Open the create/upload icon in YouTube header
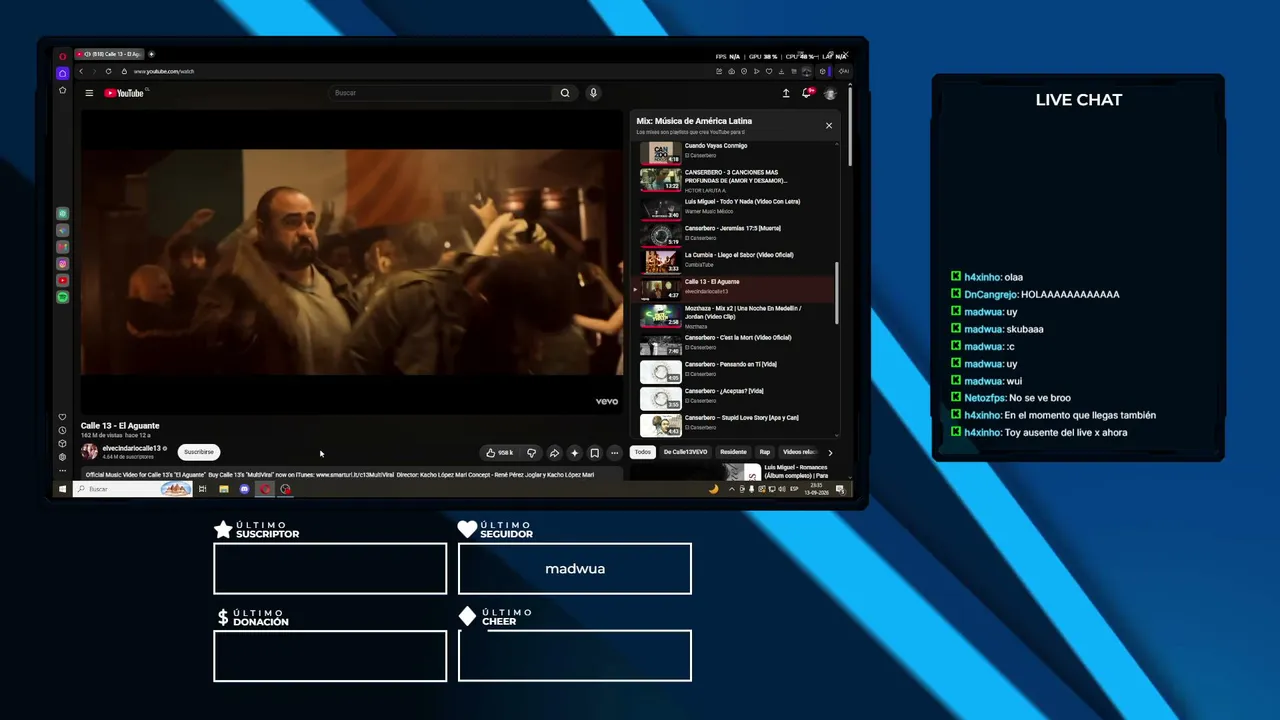Image resolution: width=1280 pixels, height=720 pixels. pos(786,93)
